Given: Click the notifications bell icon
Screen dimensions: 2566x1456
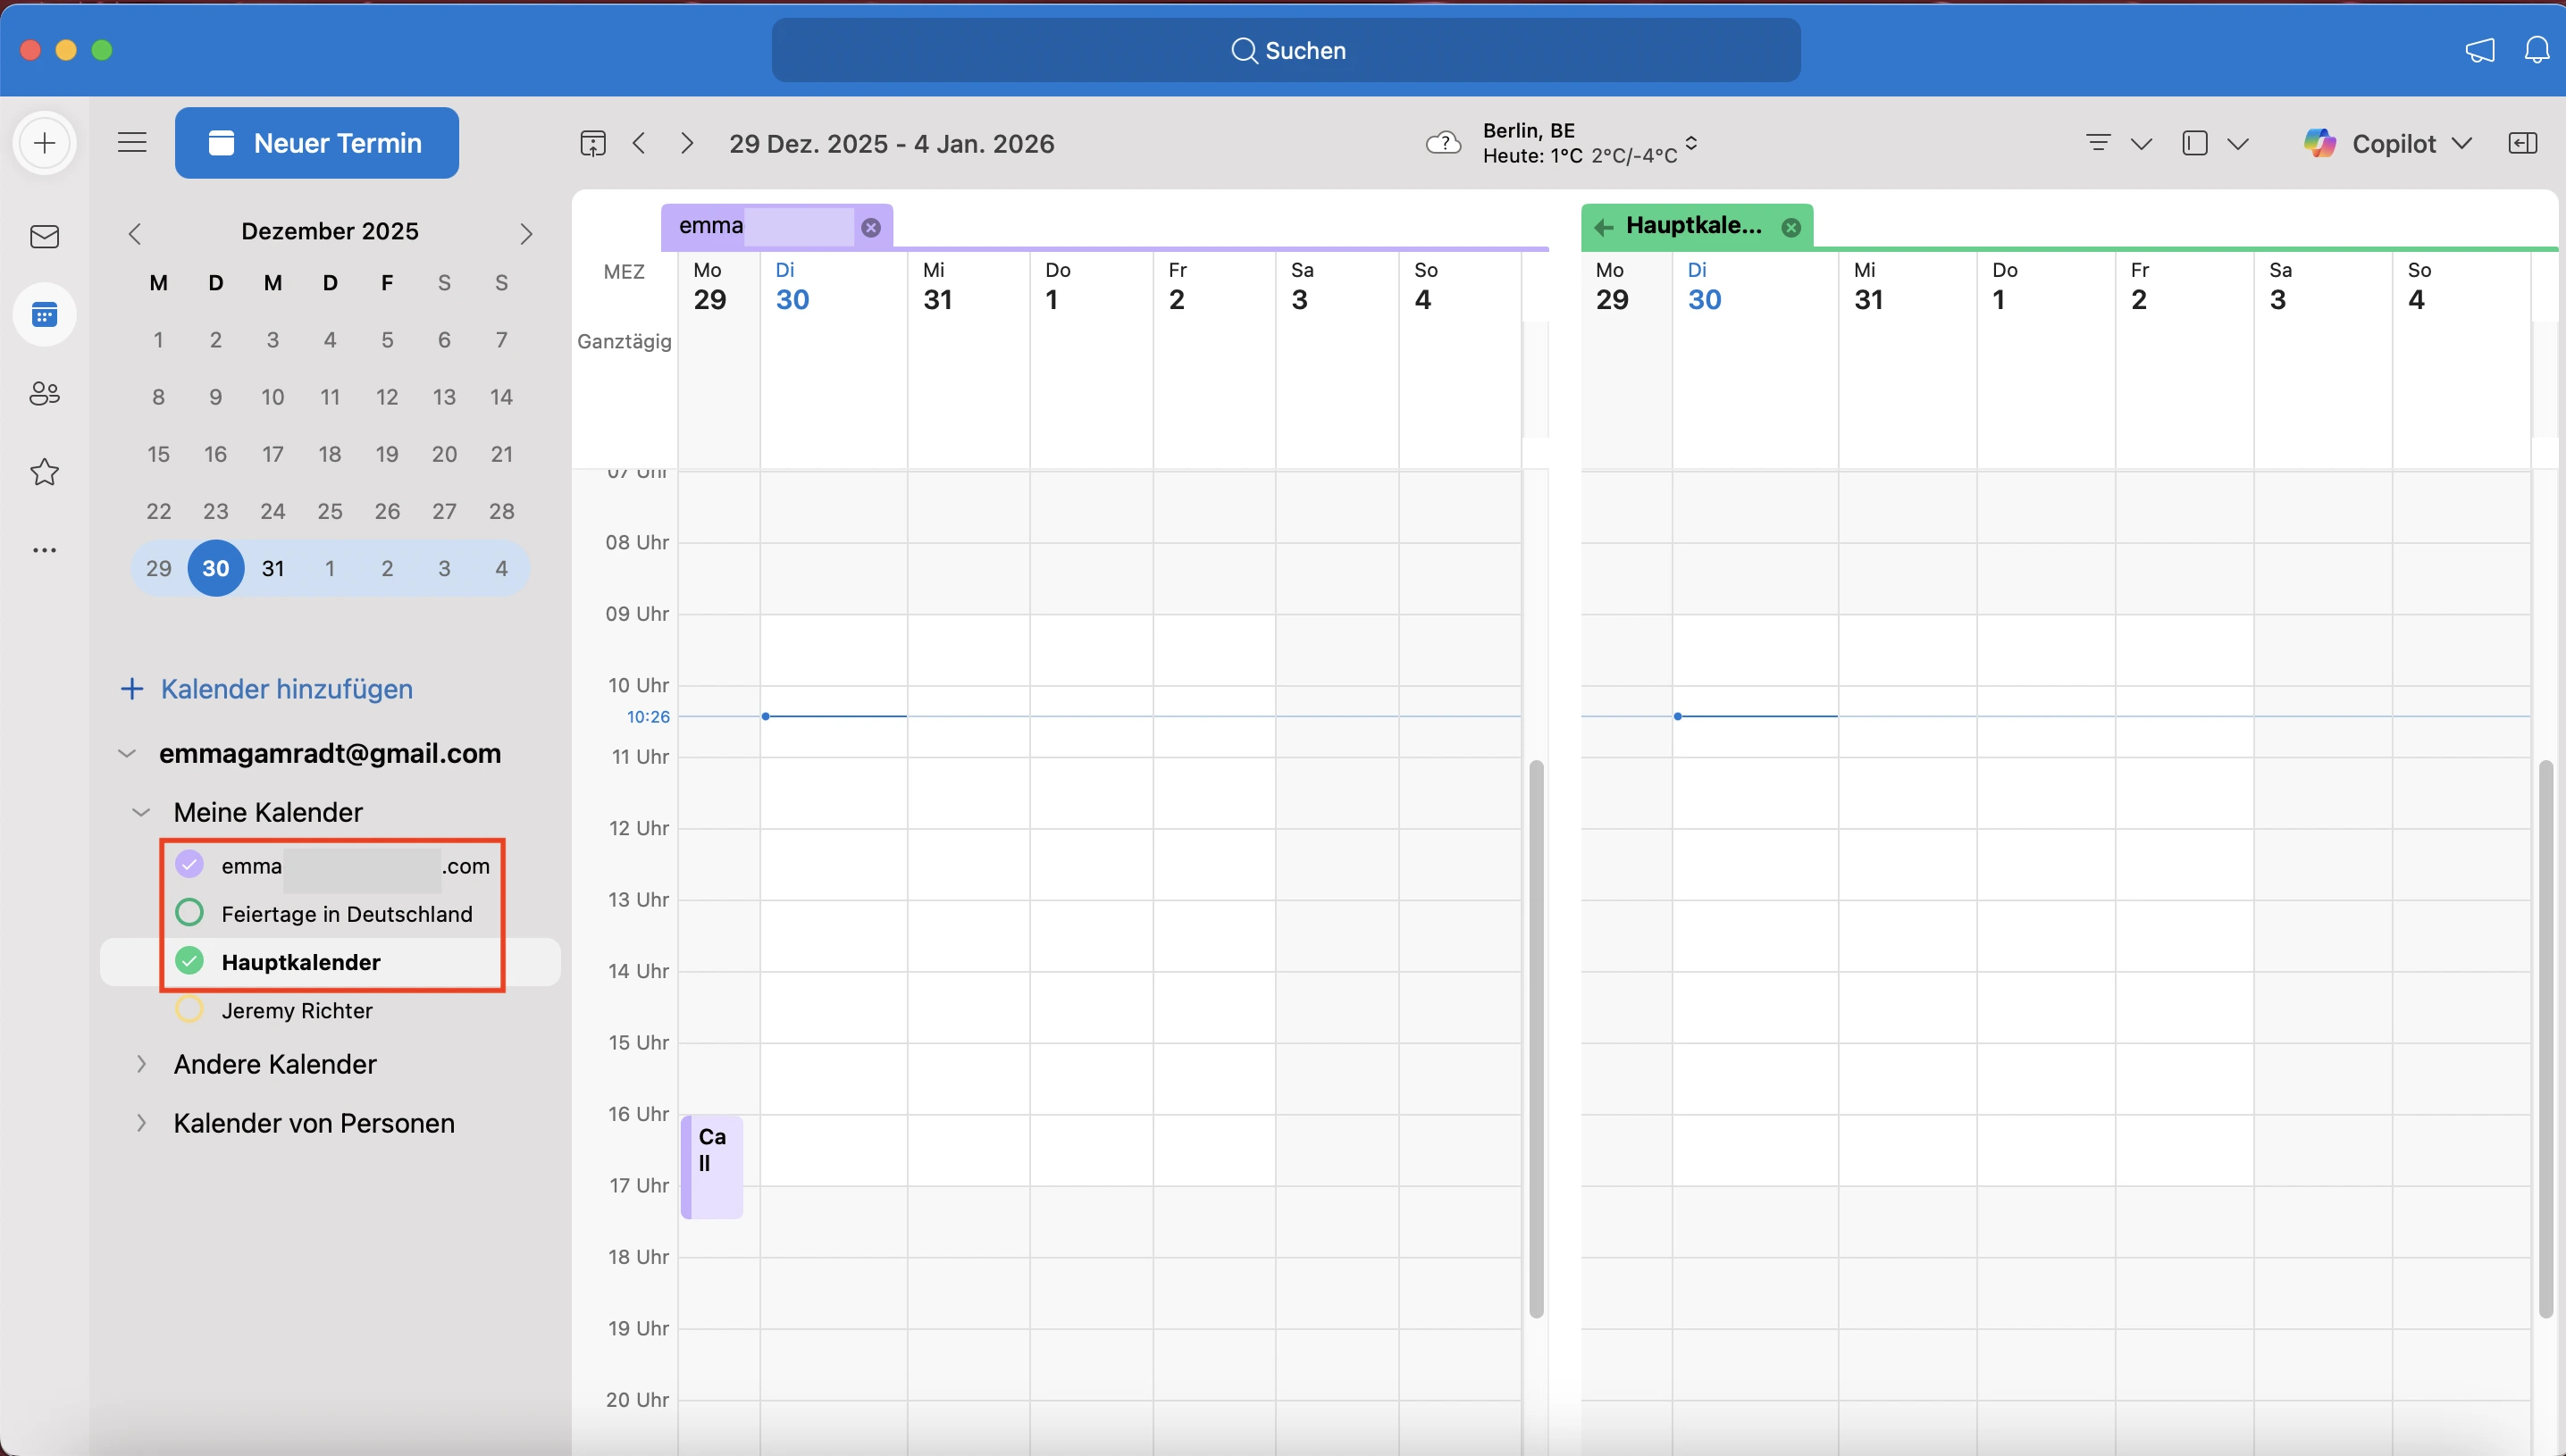Looking at the screenshot, I should [x=2536, y=50].
